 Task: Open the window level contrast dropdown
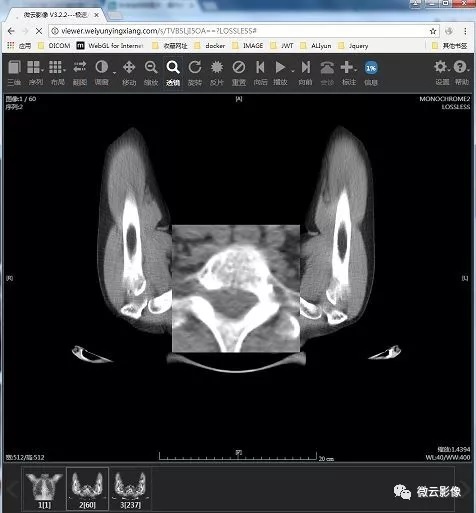click(114, 72)
